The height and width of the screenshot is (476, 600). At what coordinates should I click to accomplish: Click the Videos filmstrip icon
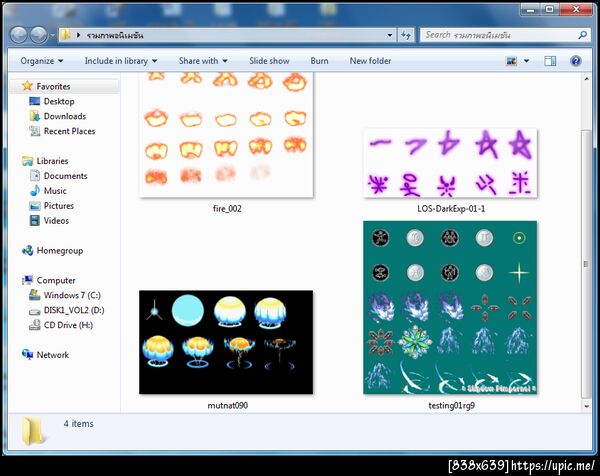35,220
